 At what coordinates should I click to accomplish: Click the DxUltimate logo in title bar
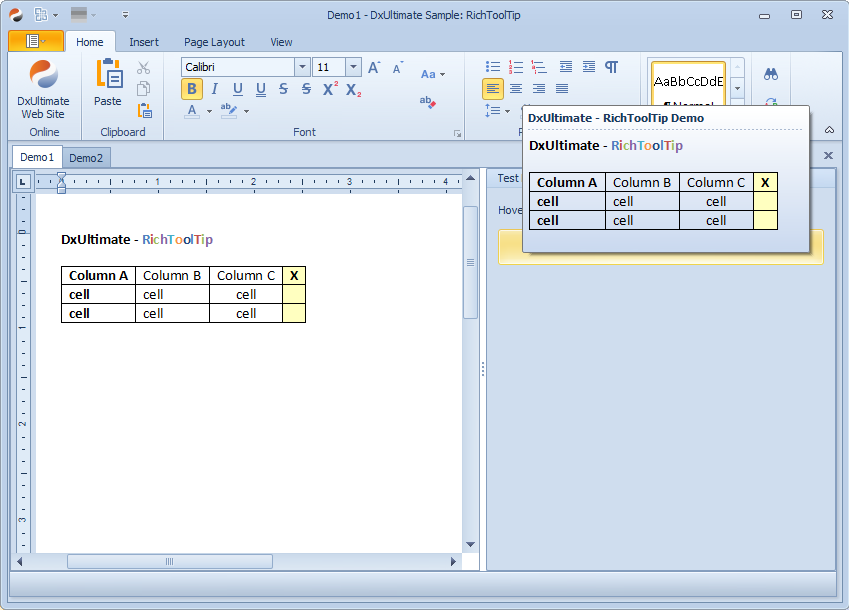point(16,15)
